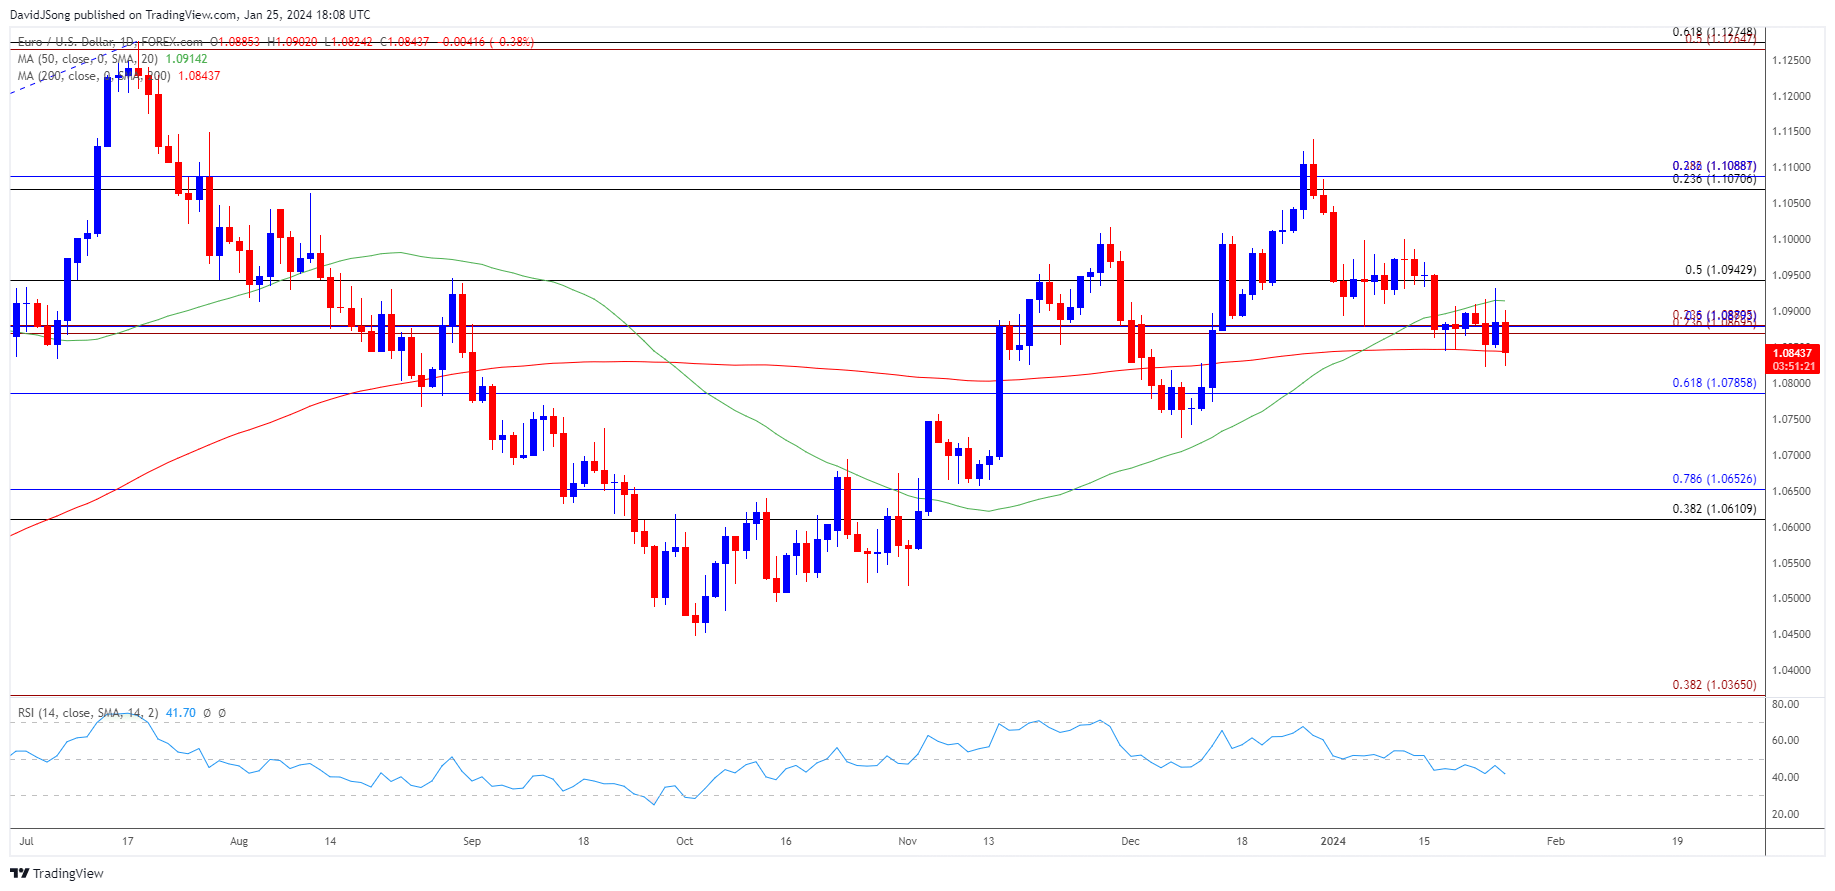Click the 60.00 RSI axis label

[1785, 741]
